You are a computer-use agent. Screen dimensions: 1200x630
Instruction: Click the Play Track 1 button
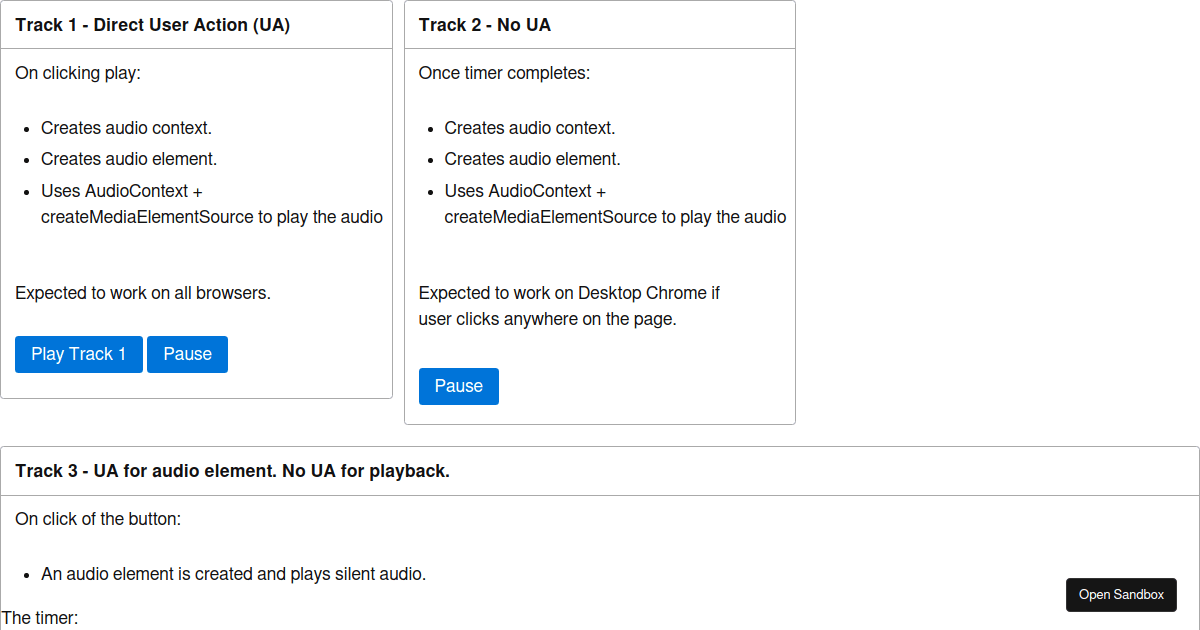point(79,354)
